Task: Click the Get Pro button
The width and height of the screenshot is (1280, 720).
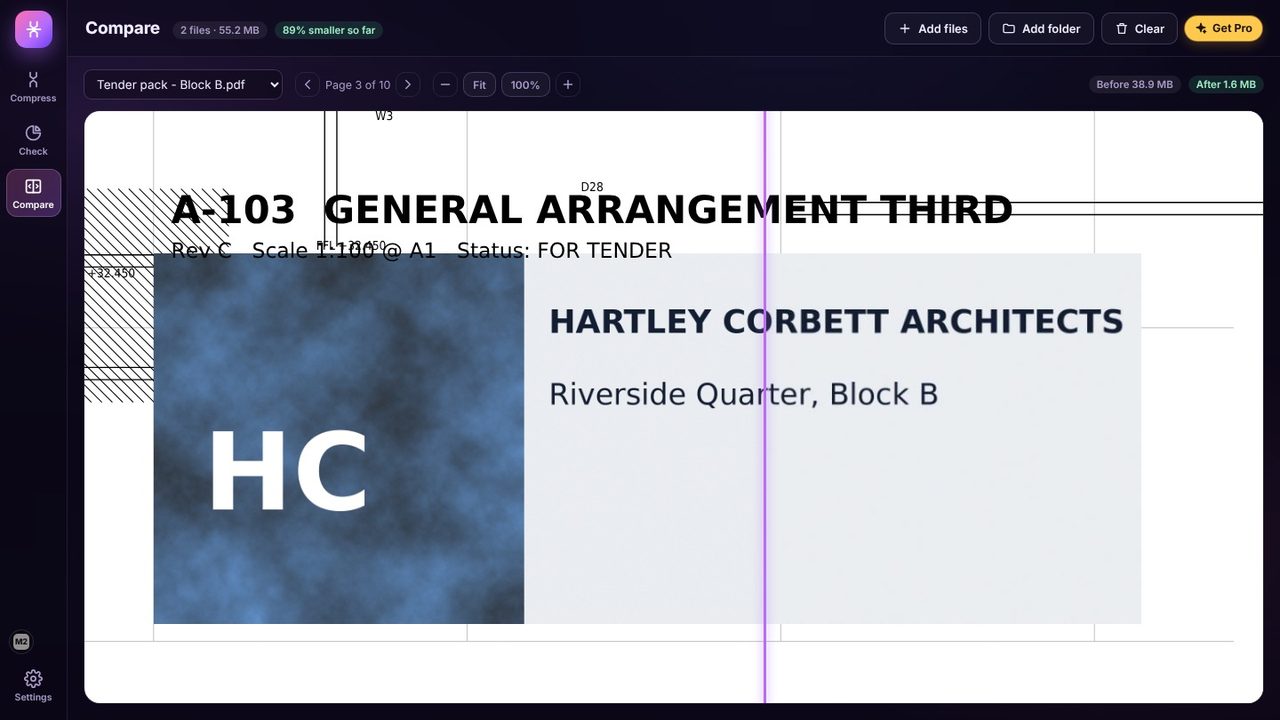Action: [1223, 29]
